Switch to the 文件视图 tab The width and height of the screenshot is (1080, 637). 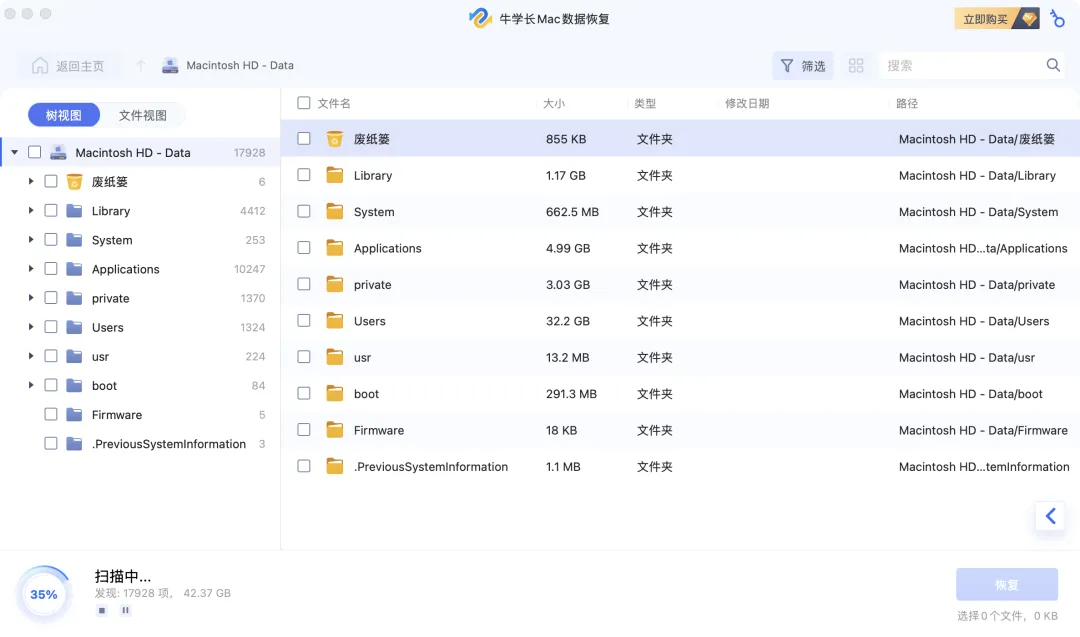tap(143, 115)
